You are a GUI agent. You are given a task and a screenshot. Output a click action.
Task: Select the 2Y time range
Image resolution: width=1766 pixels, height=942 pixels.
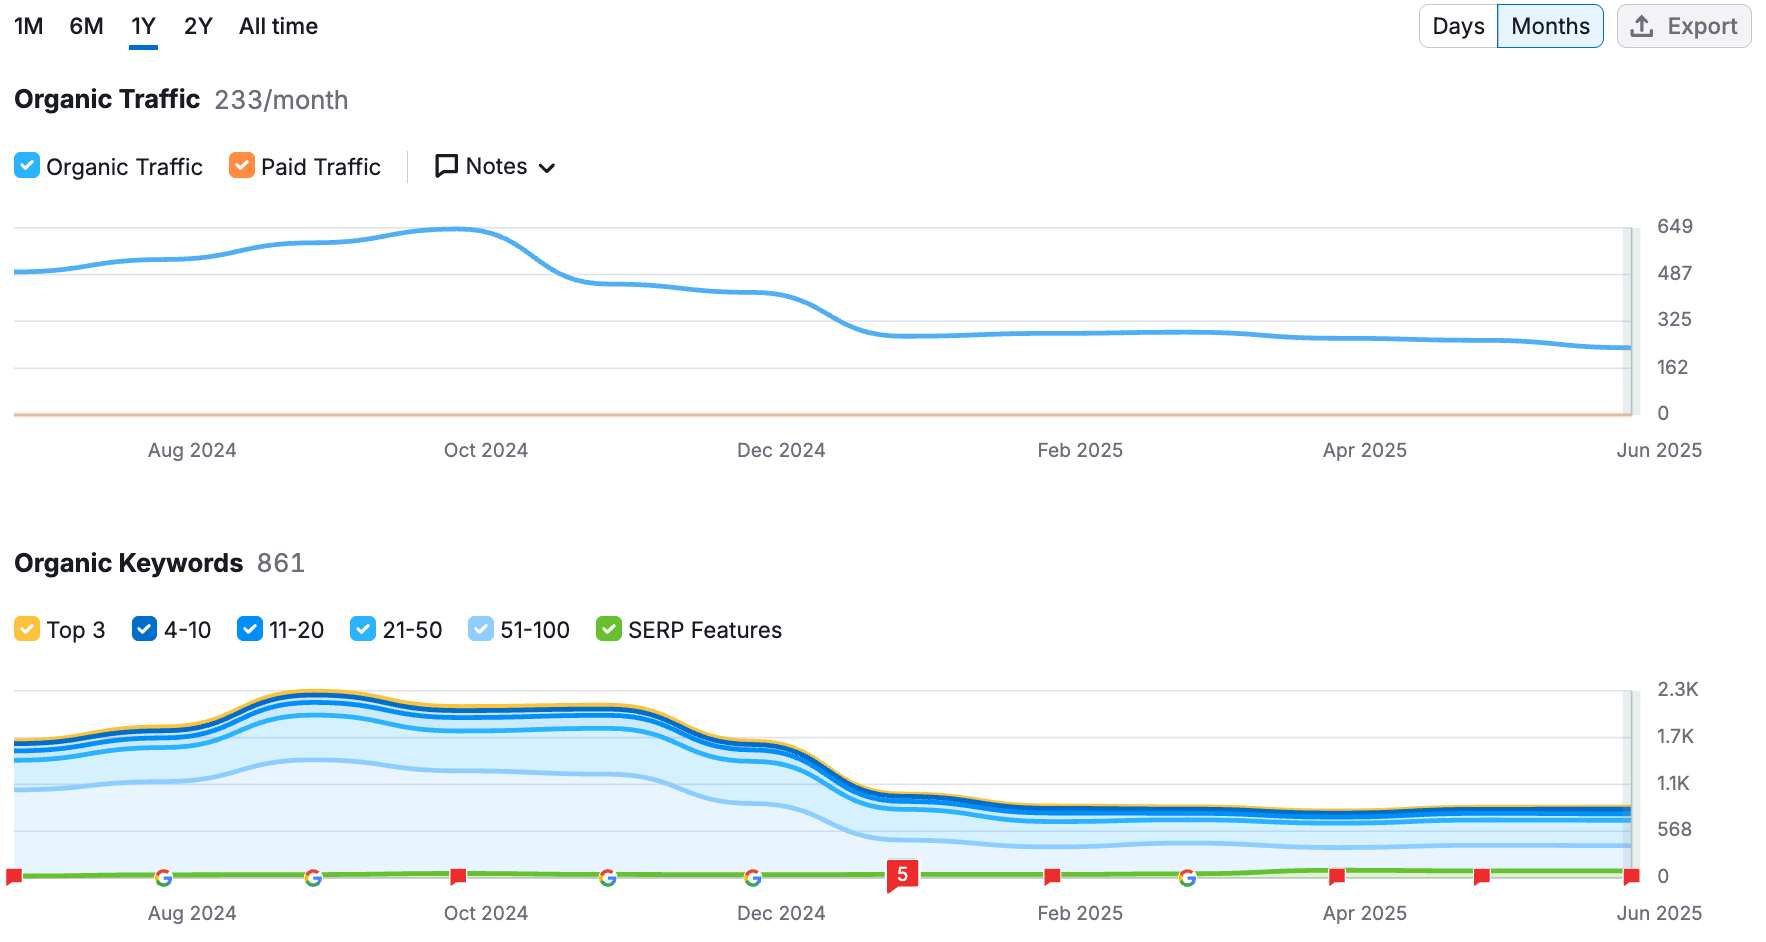(198, 26)
